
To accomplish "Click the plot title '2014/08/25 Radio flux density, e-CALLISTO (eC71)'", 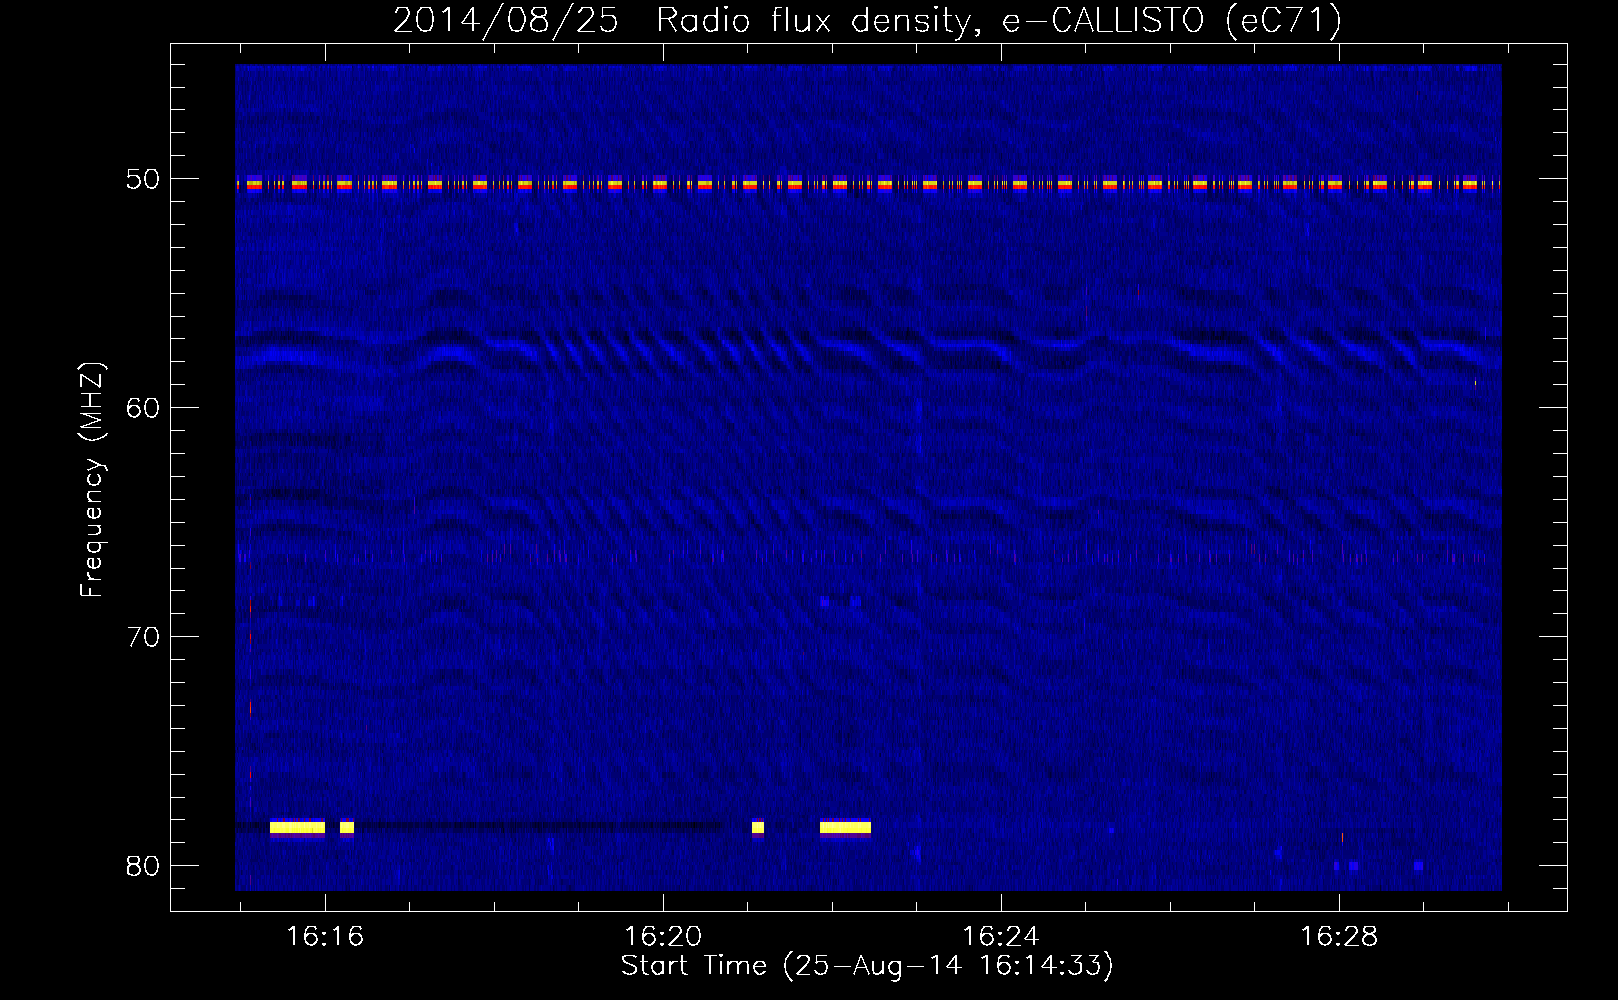I will pyautogui.click(x=867, y=20).
